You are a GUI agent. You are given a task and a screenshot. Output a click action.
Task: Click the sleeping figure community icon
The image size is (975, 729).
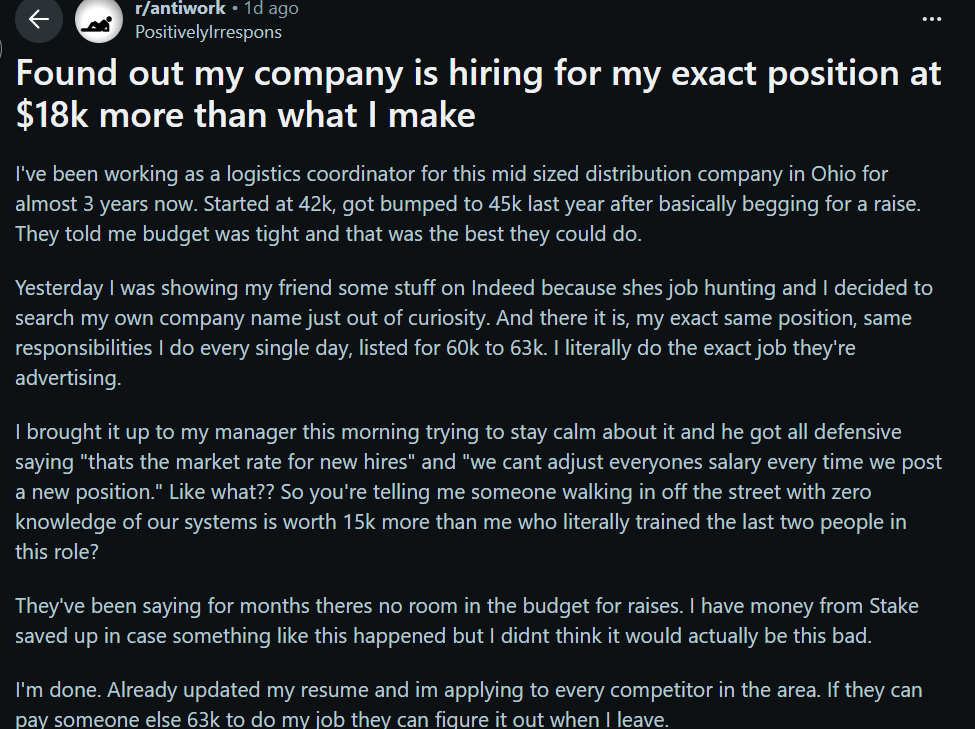(98, 19)
